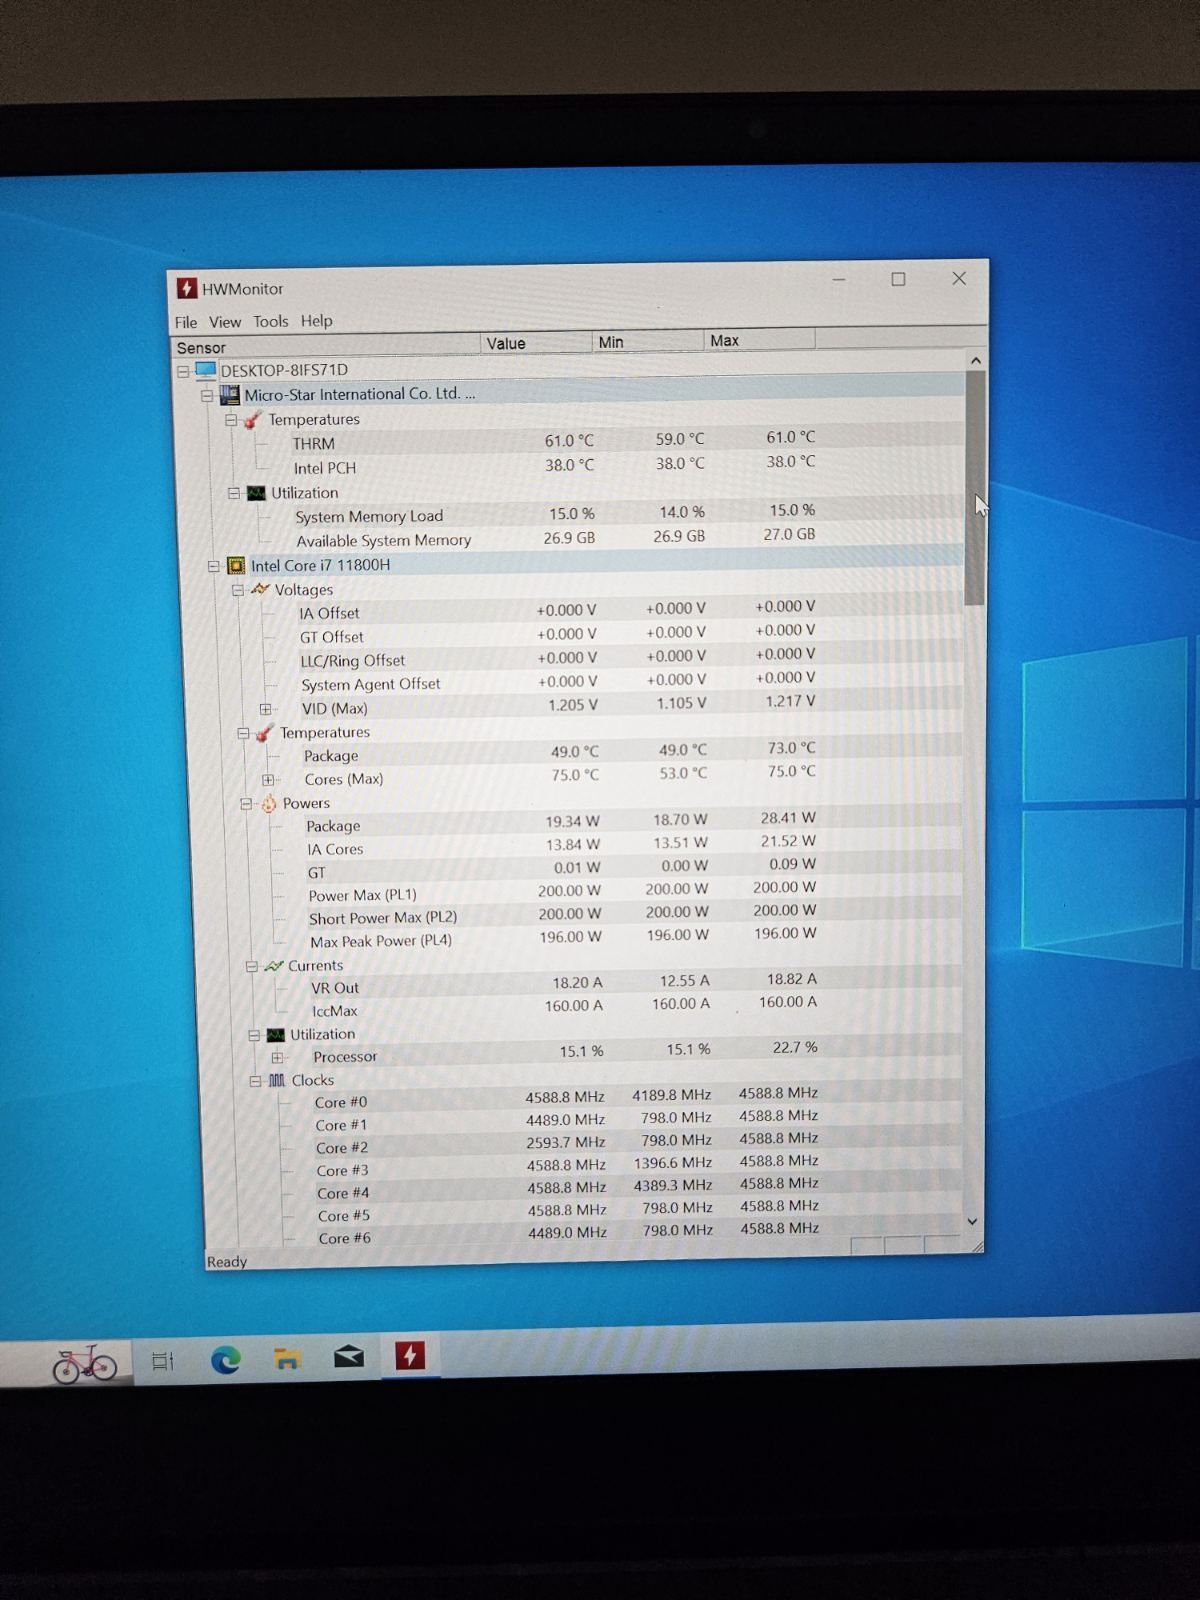The height and width of the screenshot is (1600, 1200).
Task: Click the 2593.7 MHz value cell
Action: (x=566, y=1142)
